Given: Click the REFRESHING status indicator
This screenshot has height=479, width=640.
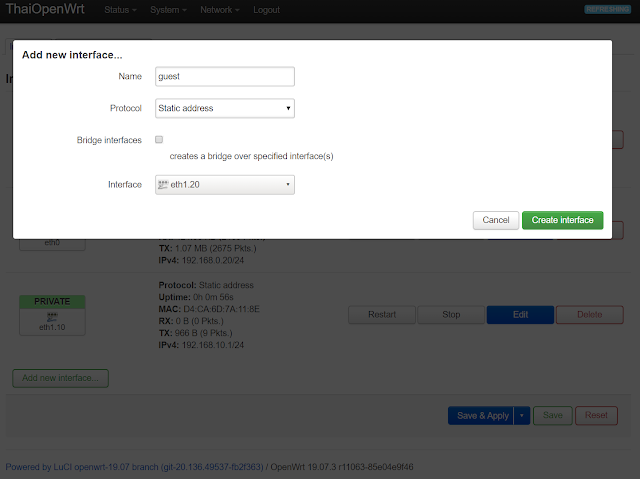Looking at the screenshot, I should pyautogui.click(x=607, y=9).
